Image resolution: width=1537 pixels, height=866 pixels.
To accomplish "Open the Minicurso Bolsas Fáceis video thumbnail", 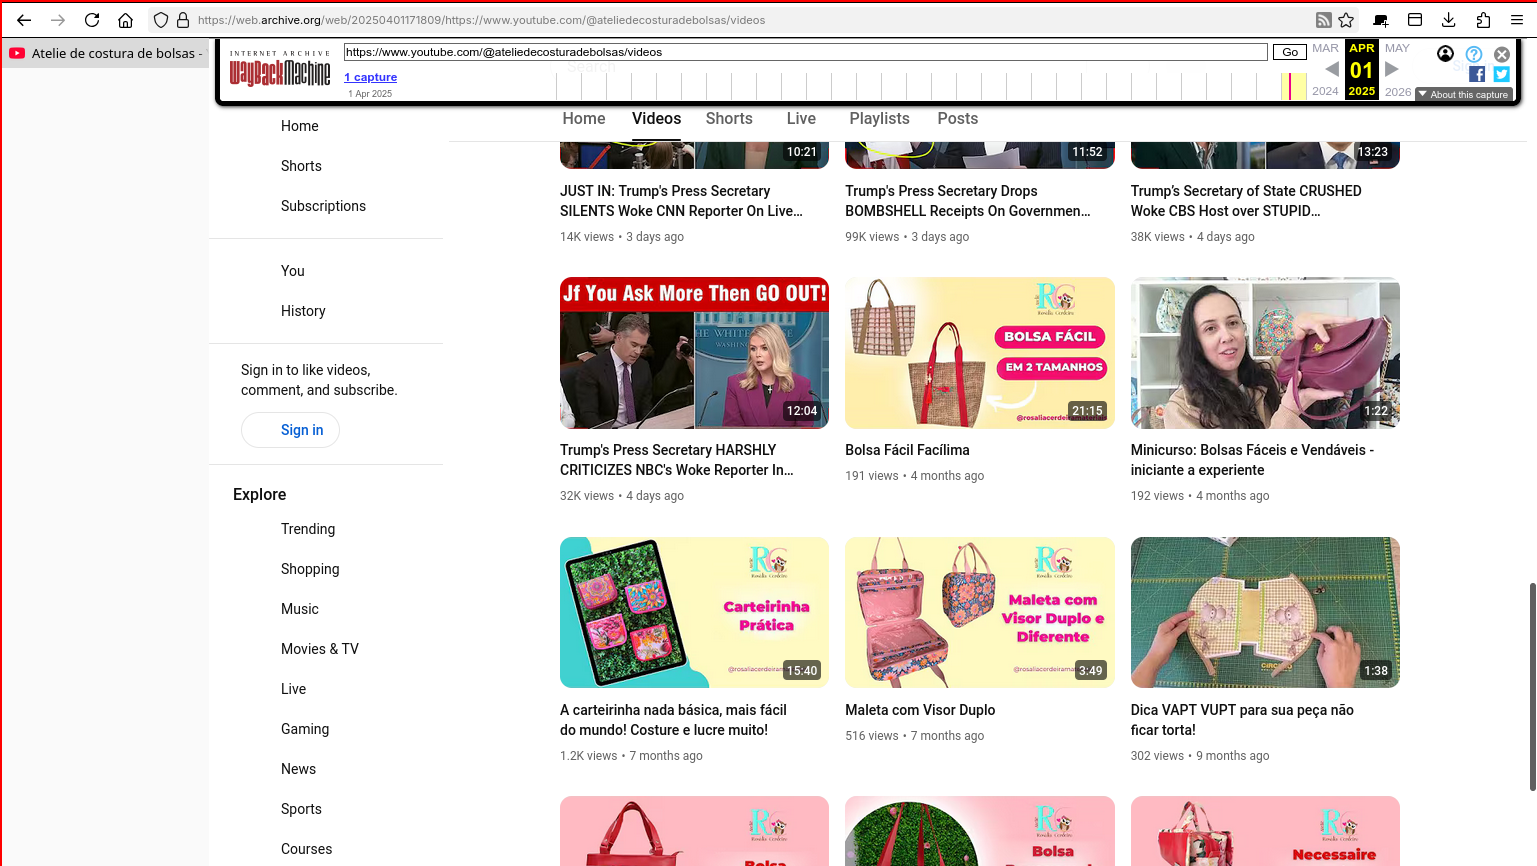I will coord(1265,353).
